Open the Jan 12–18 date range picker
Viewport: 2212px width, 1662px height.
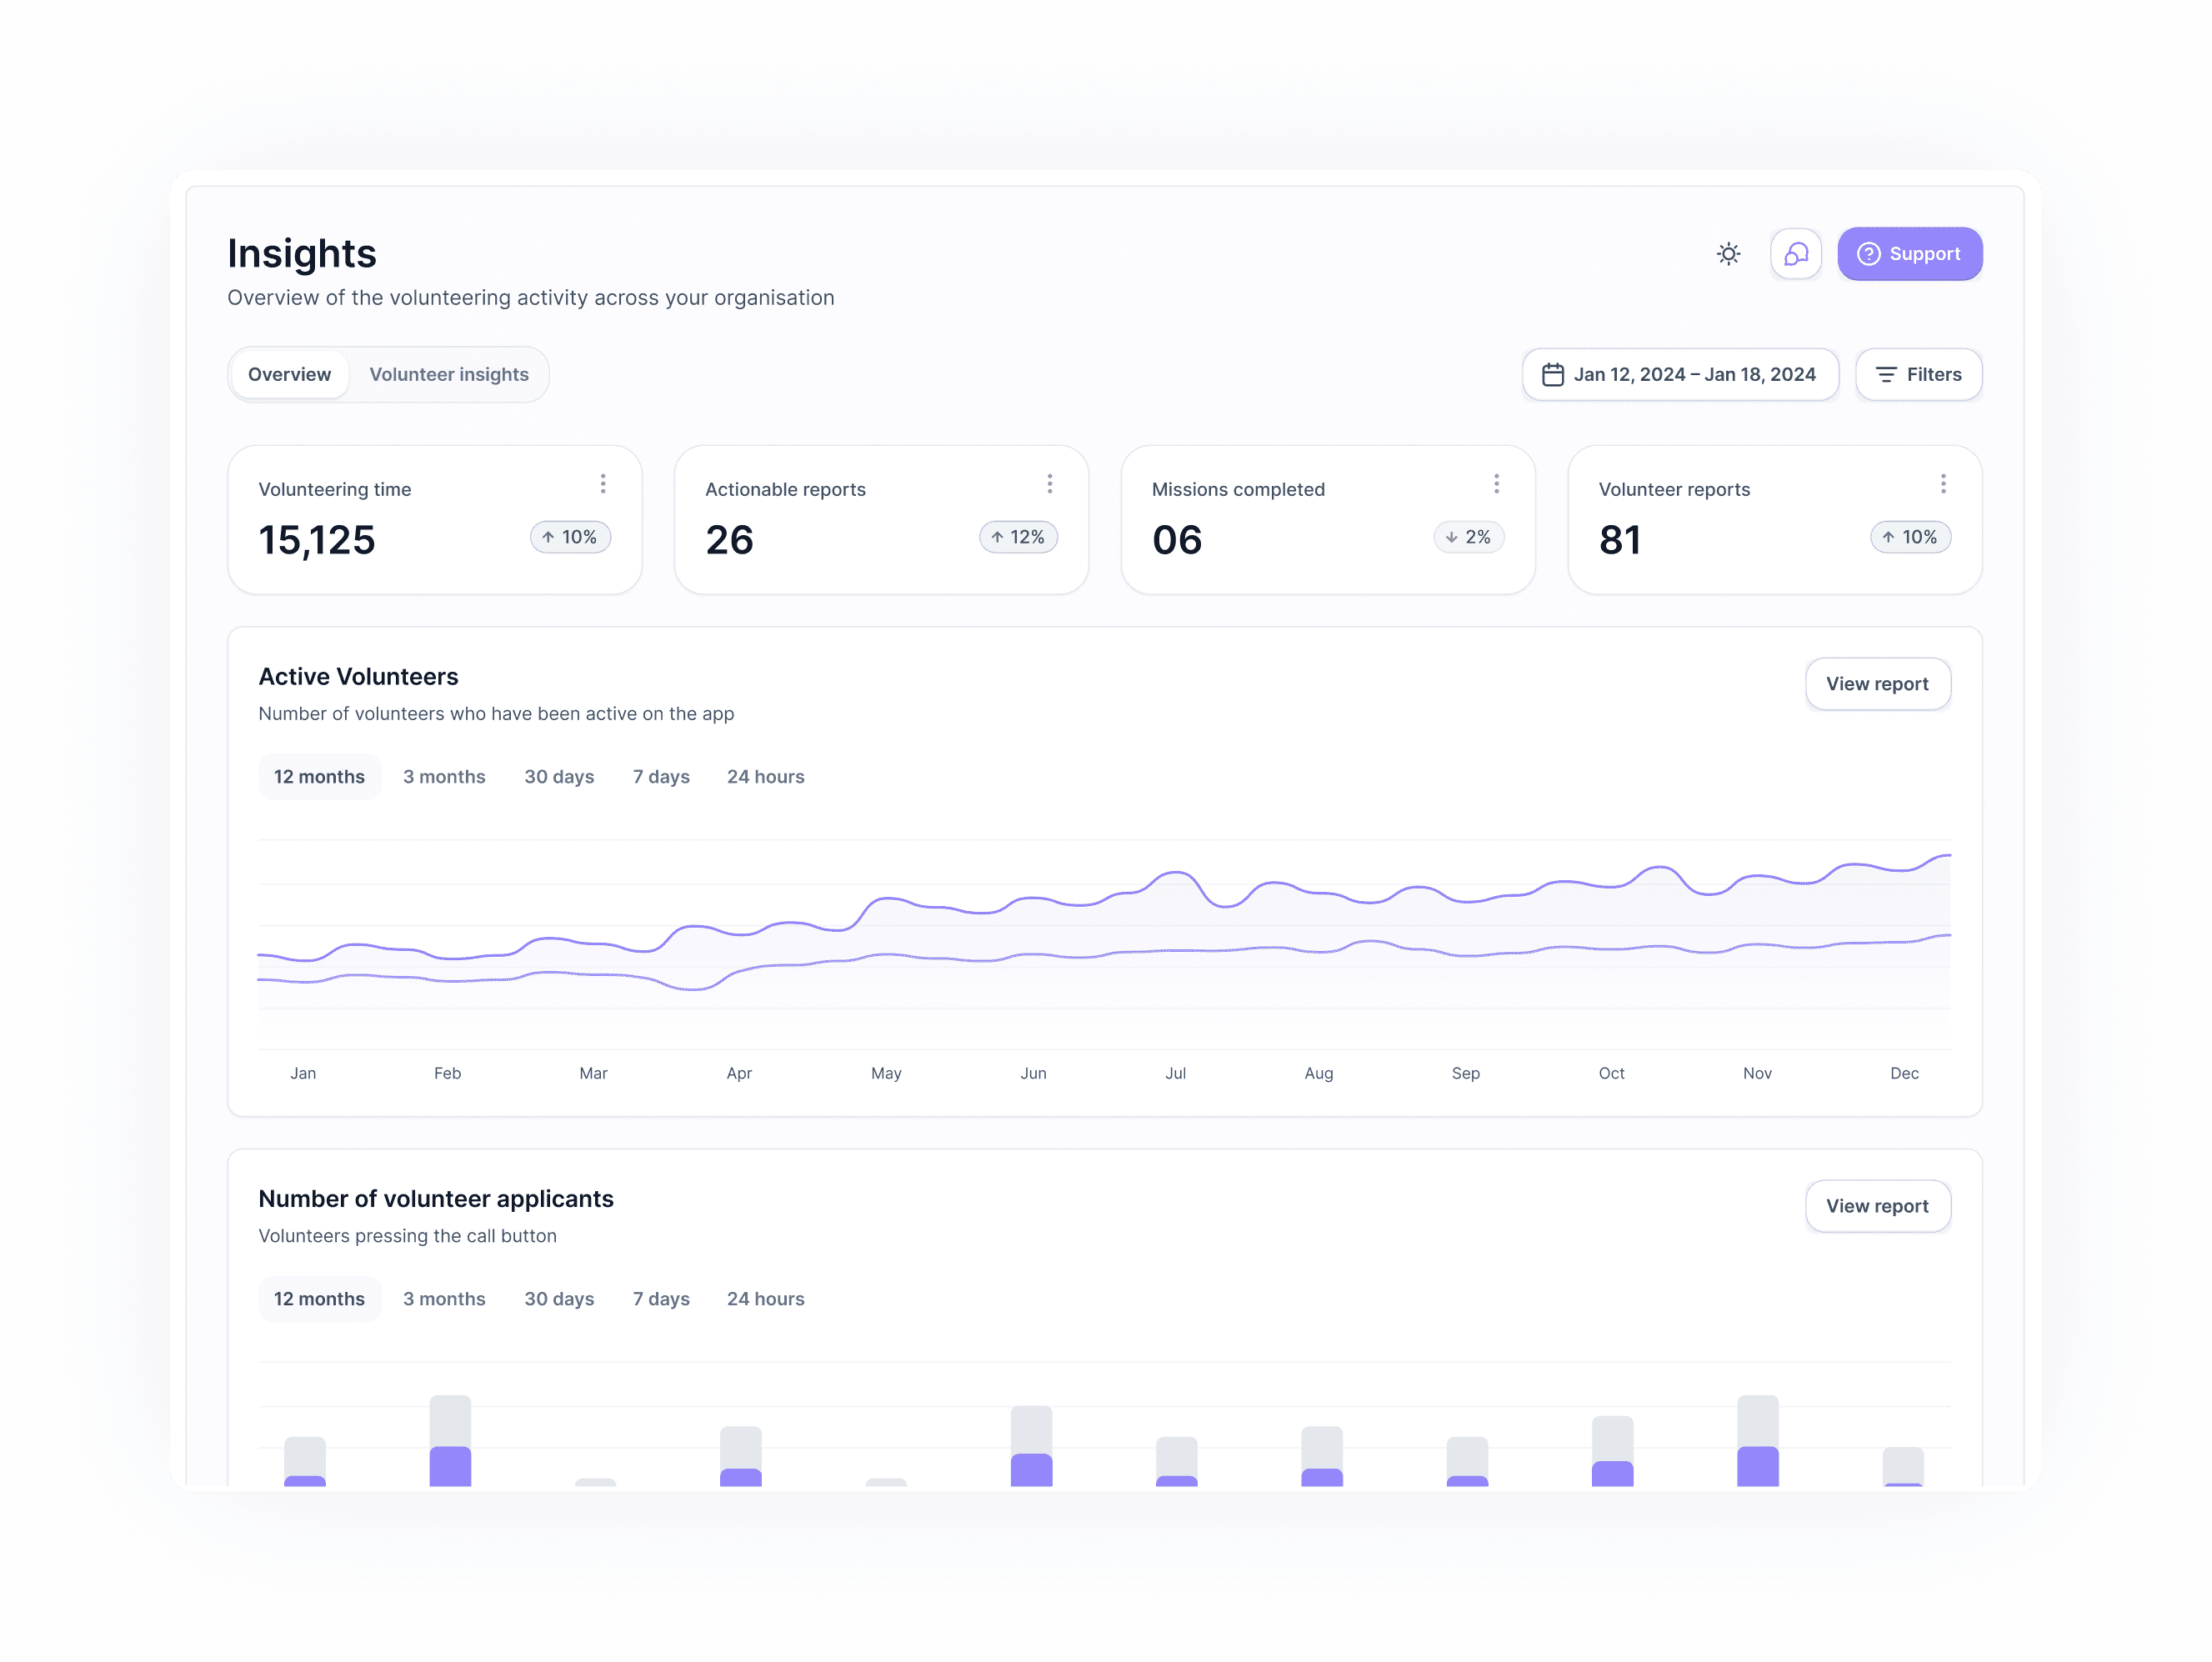tap(1679, 374)
